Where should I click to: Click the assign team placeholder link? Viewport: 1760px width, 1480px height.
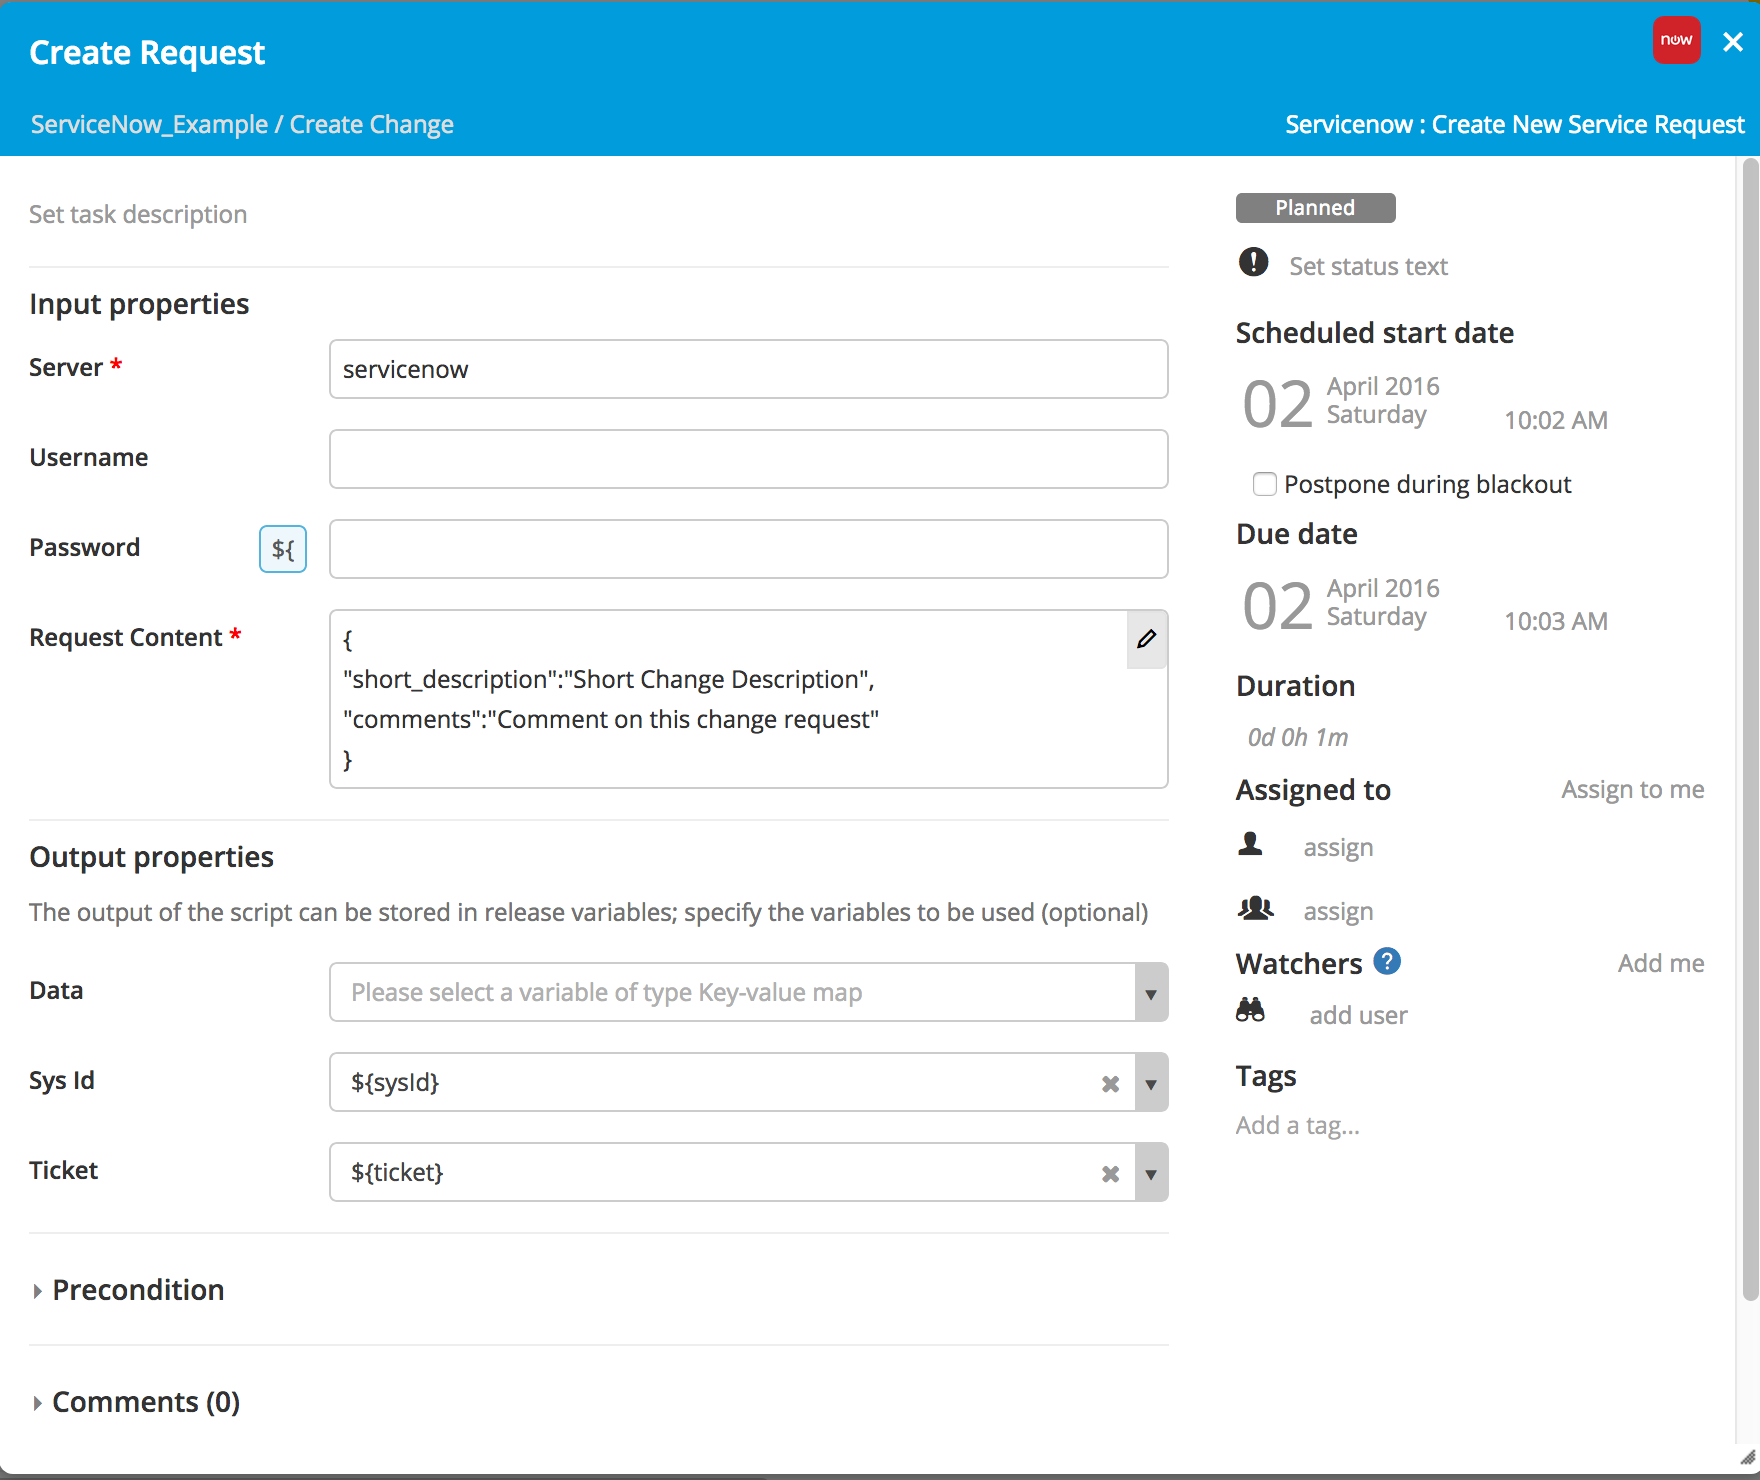(1338, 912)
